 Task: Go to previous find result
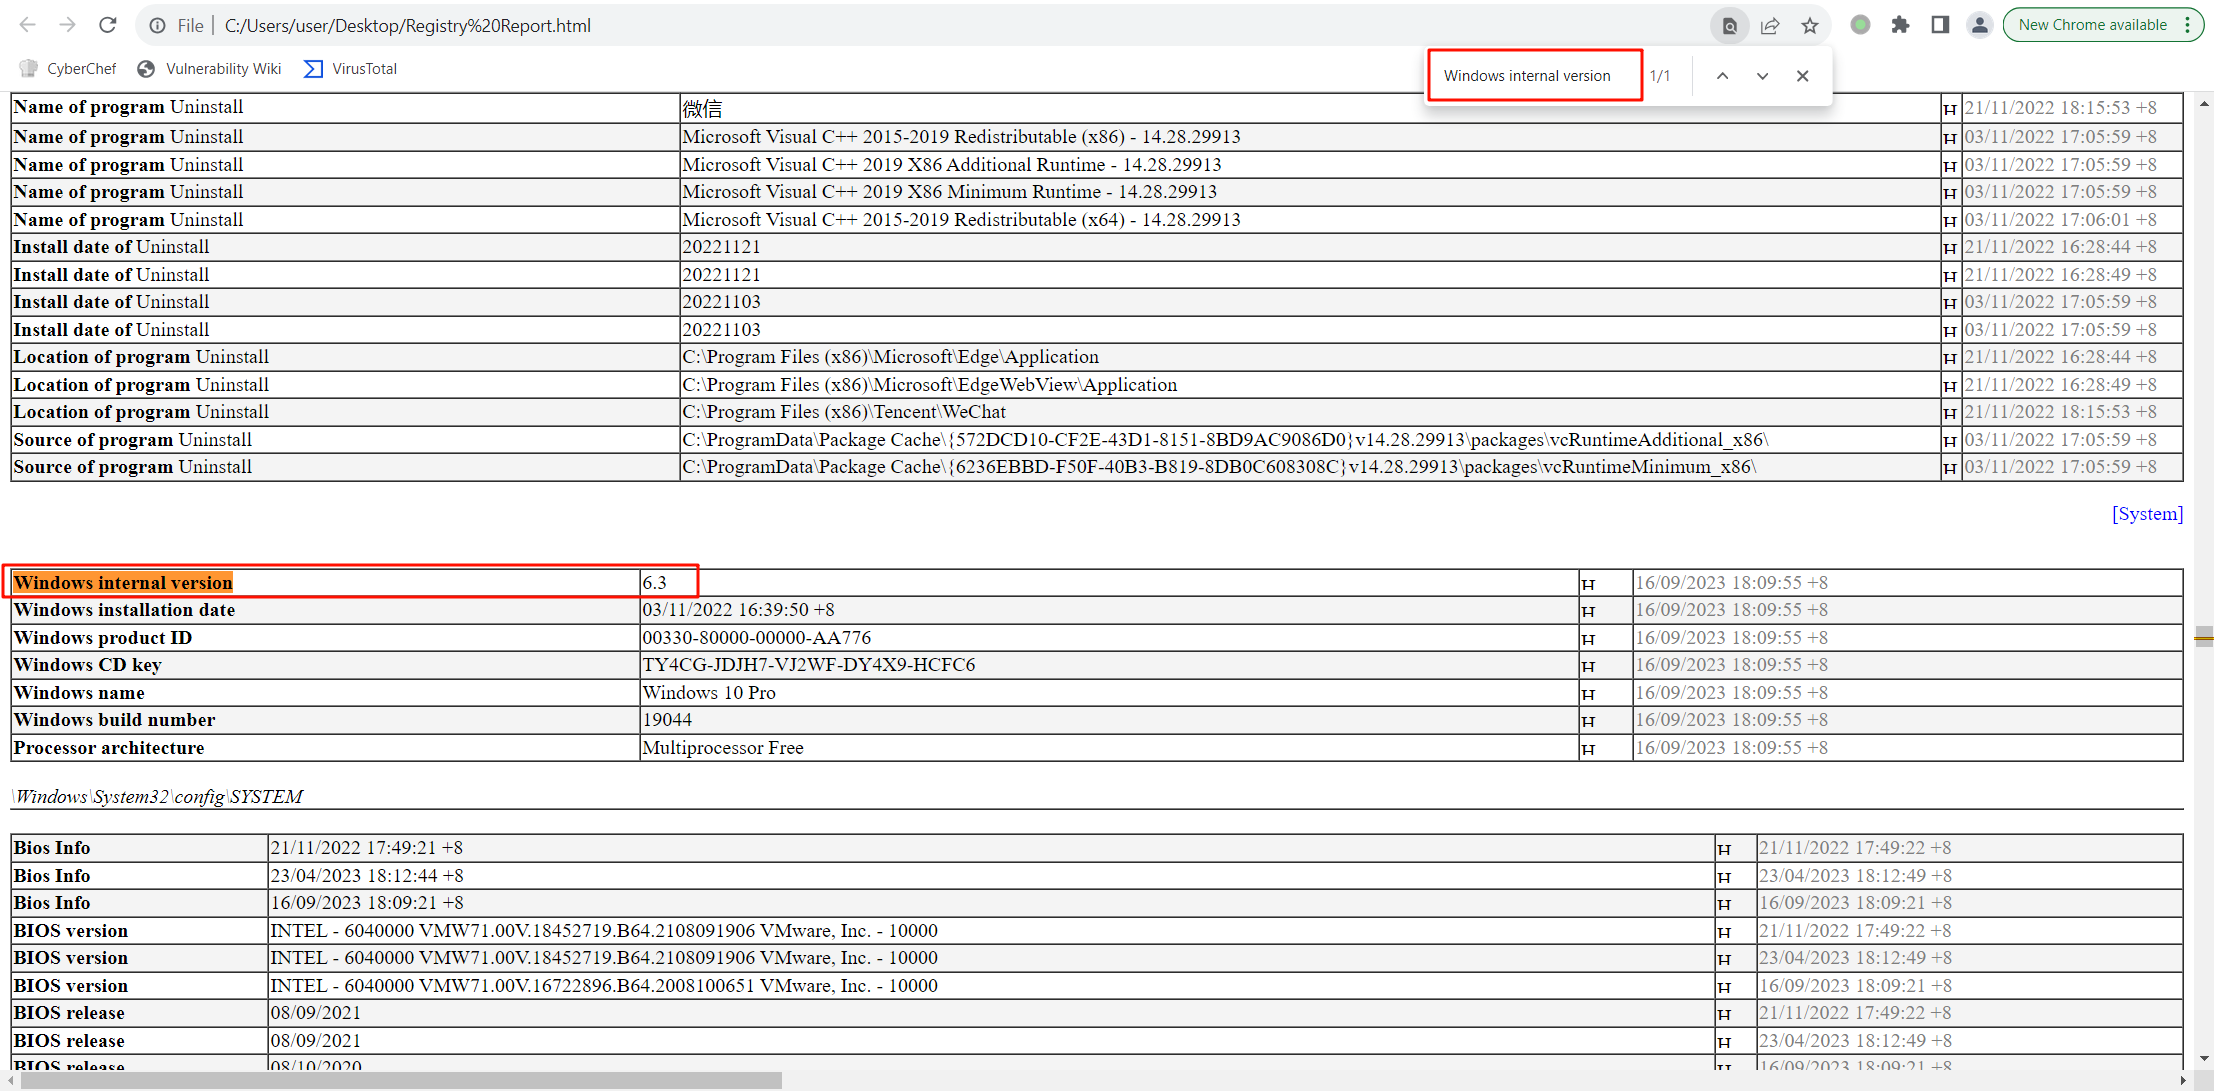coord(1722,76)
